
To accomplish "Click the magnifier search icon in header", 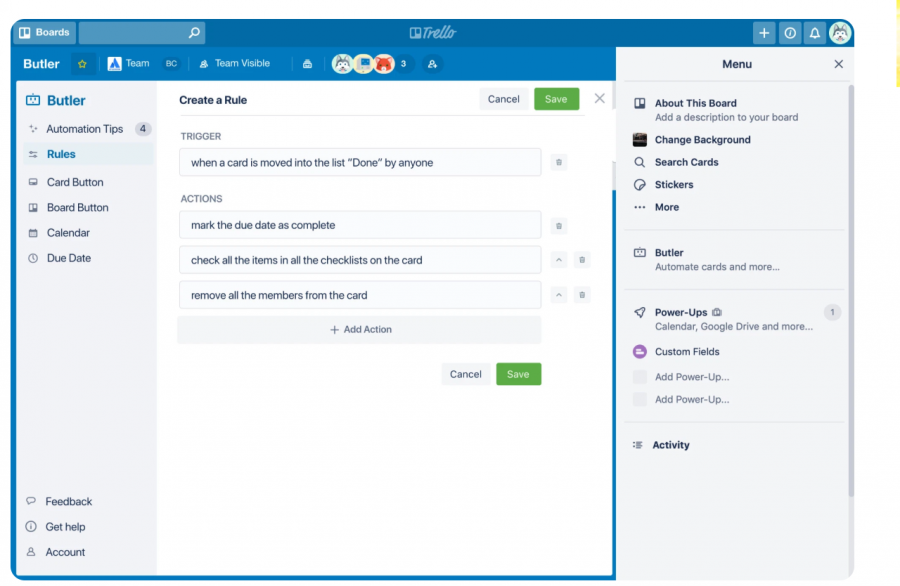I will (195, 33).
